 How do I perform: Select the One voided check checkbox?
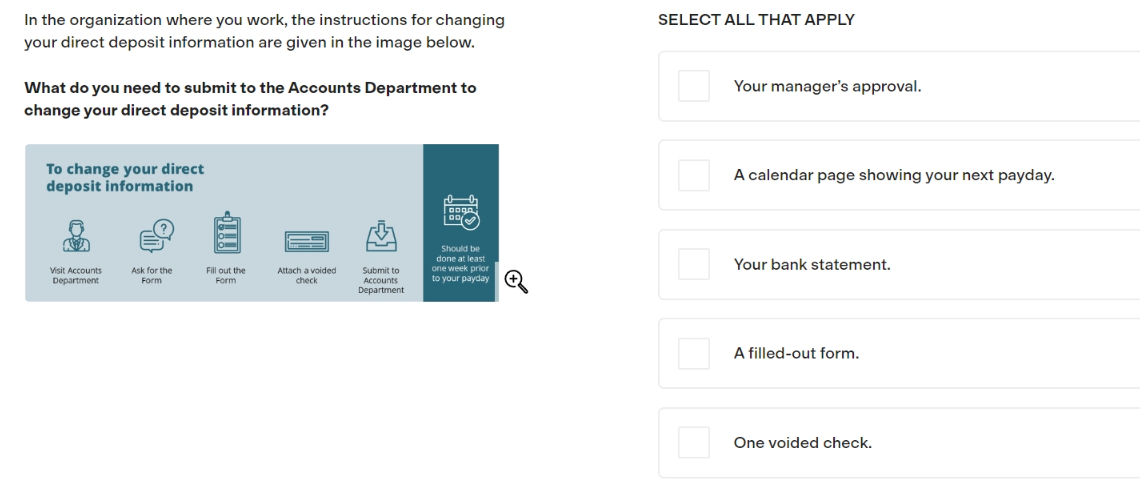tap(694, 442)
